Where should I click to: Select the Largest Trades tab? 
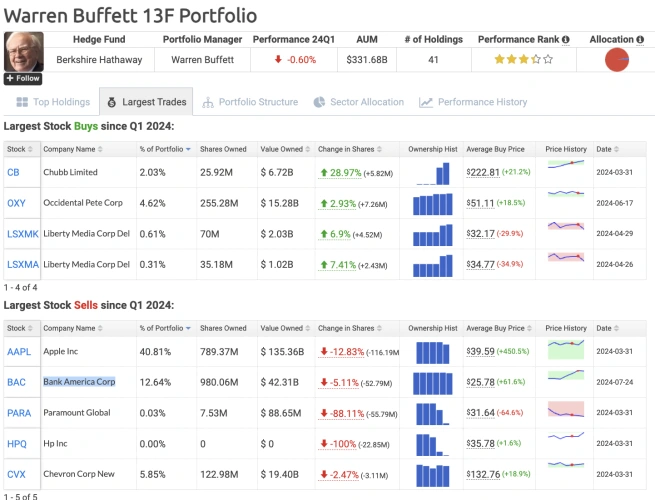click(146, 102)
